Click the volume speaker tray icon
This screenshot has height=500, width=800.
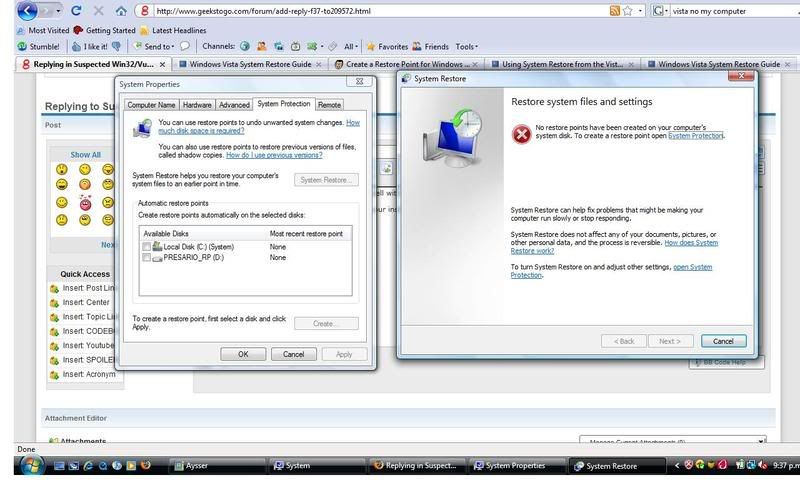click(762, 465)
